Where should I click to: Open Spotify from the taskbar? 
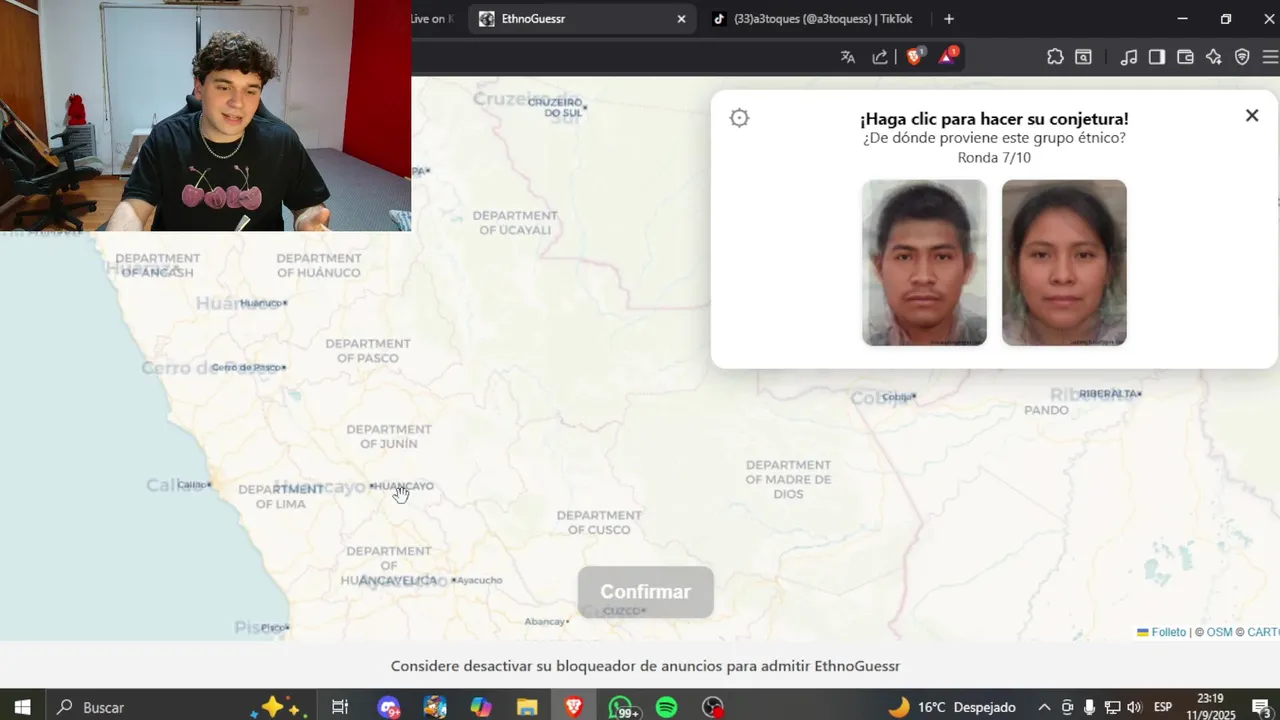coord(666,707)
